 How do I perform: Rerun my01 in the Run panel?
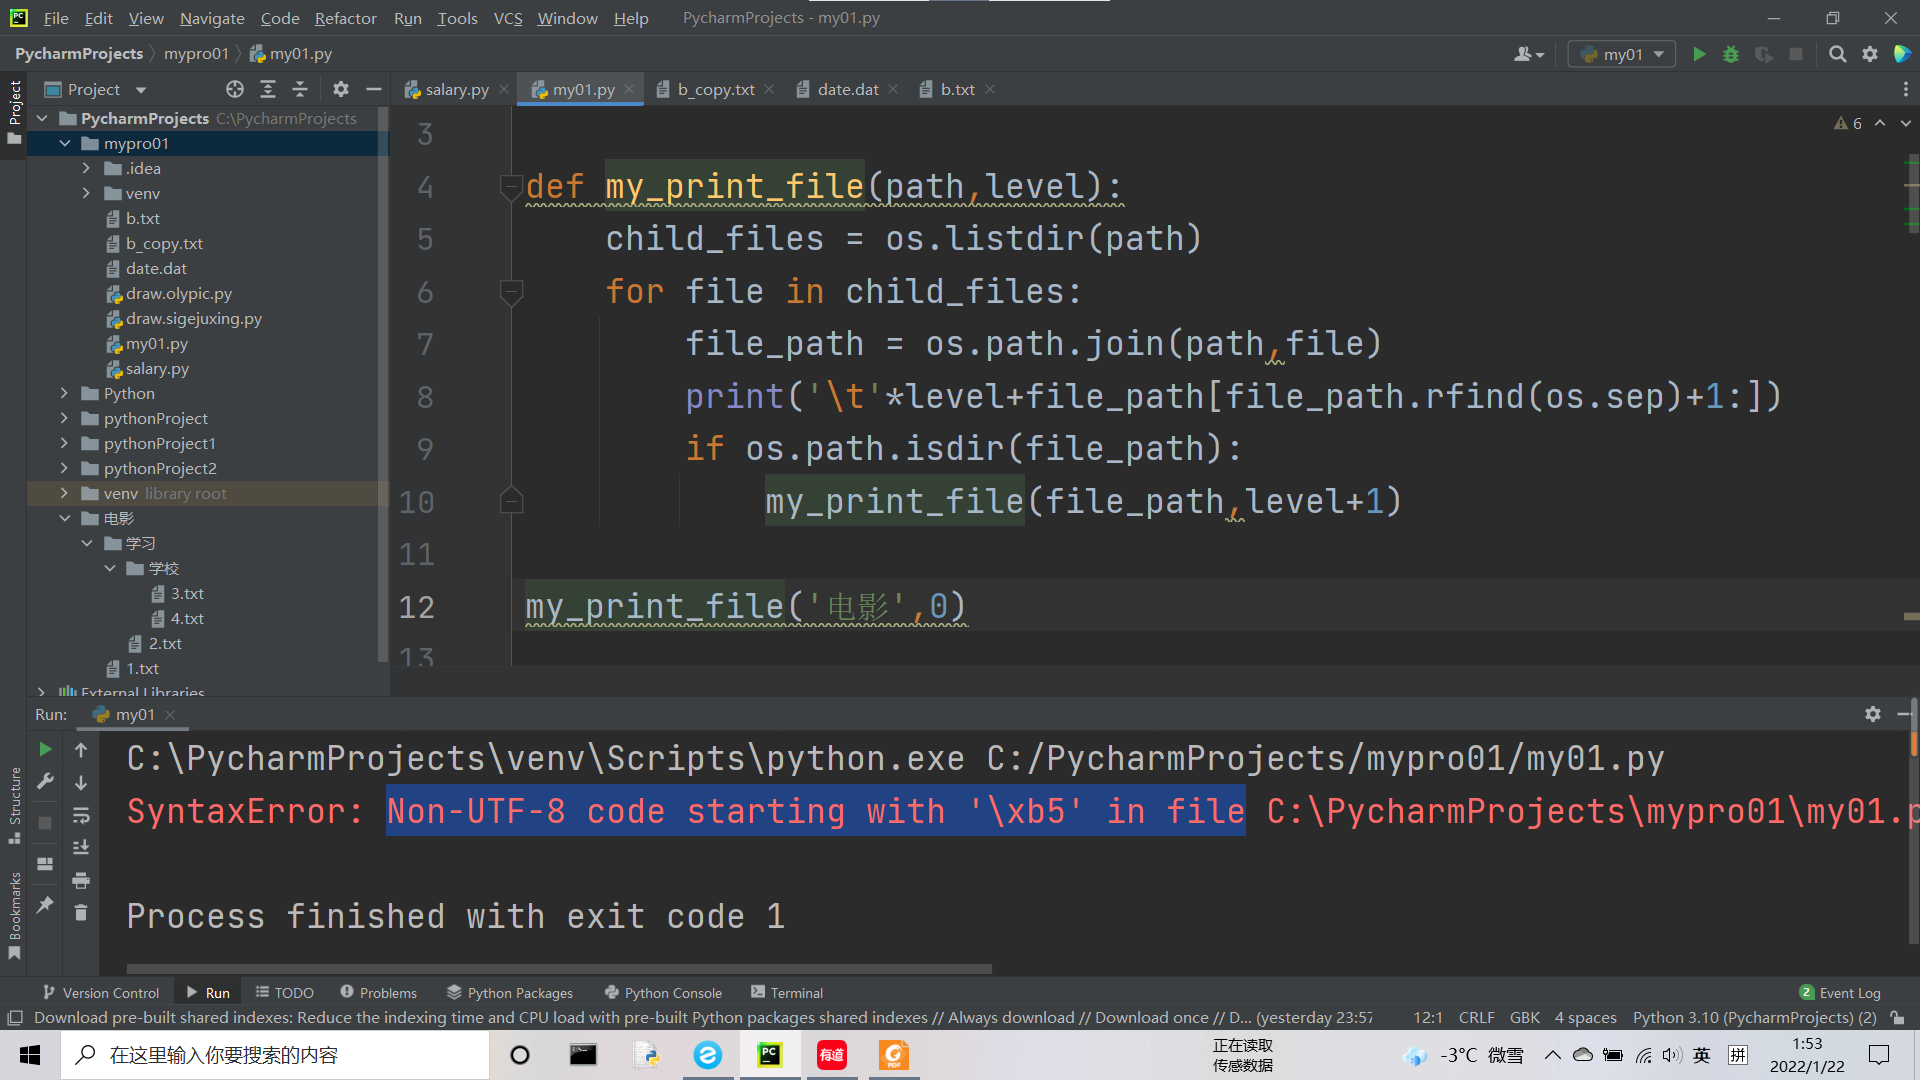45,749
